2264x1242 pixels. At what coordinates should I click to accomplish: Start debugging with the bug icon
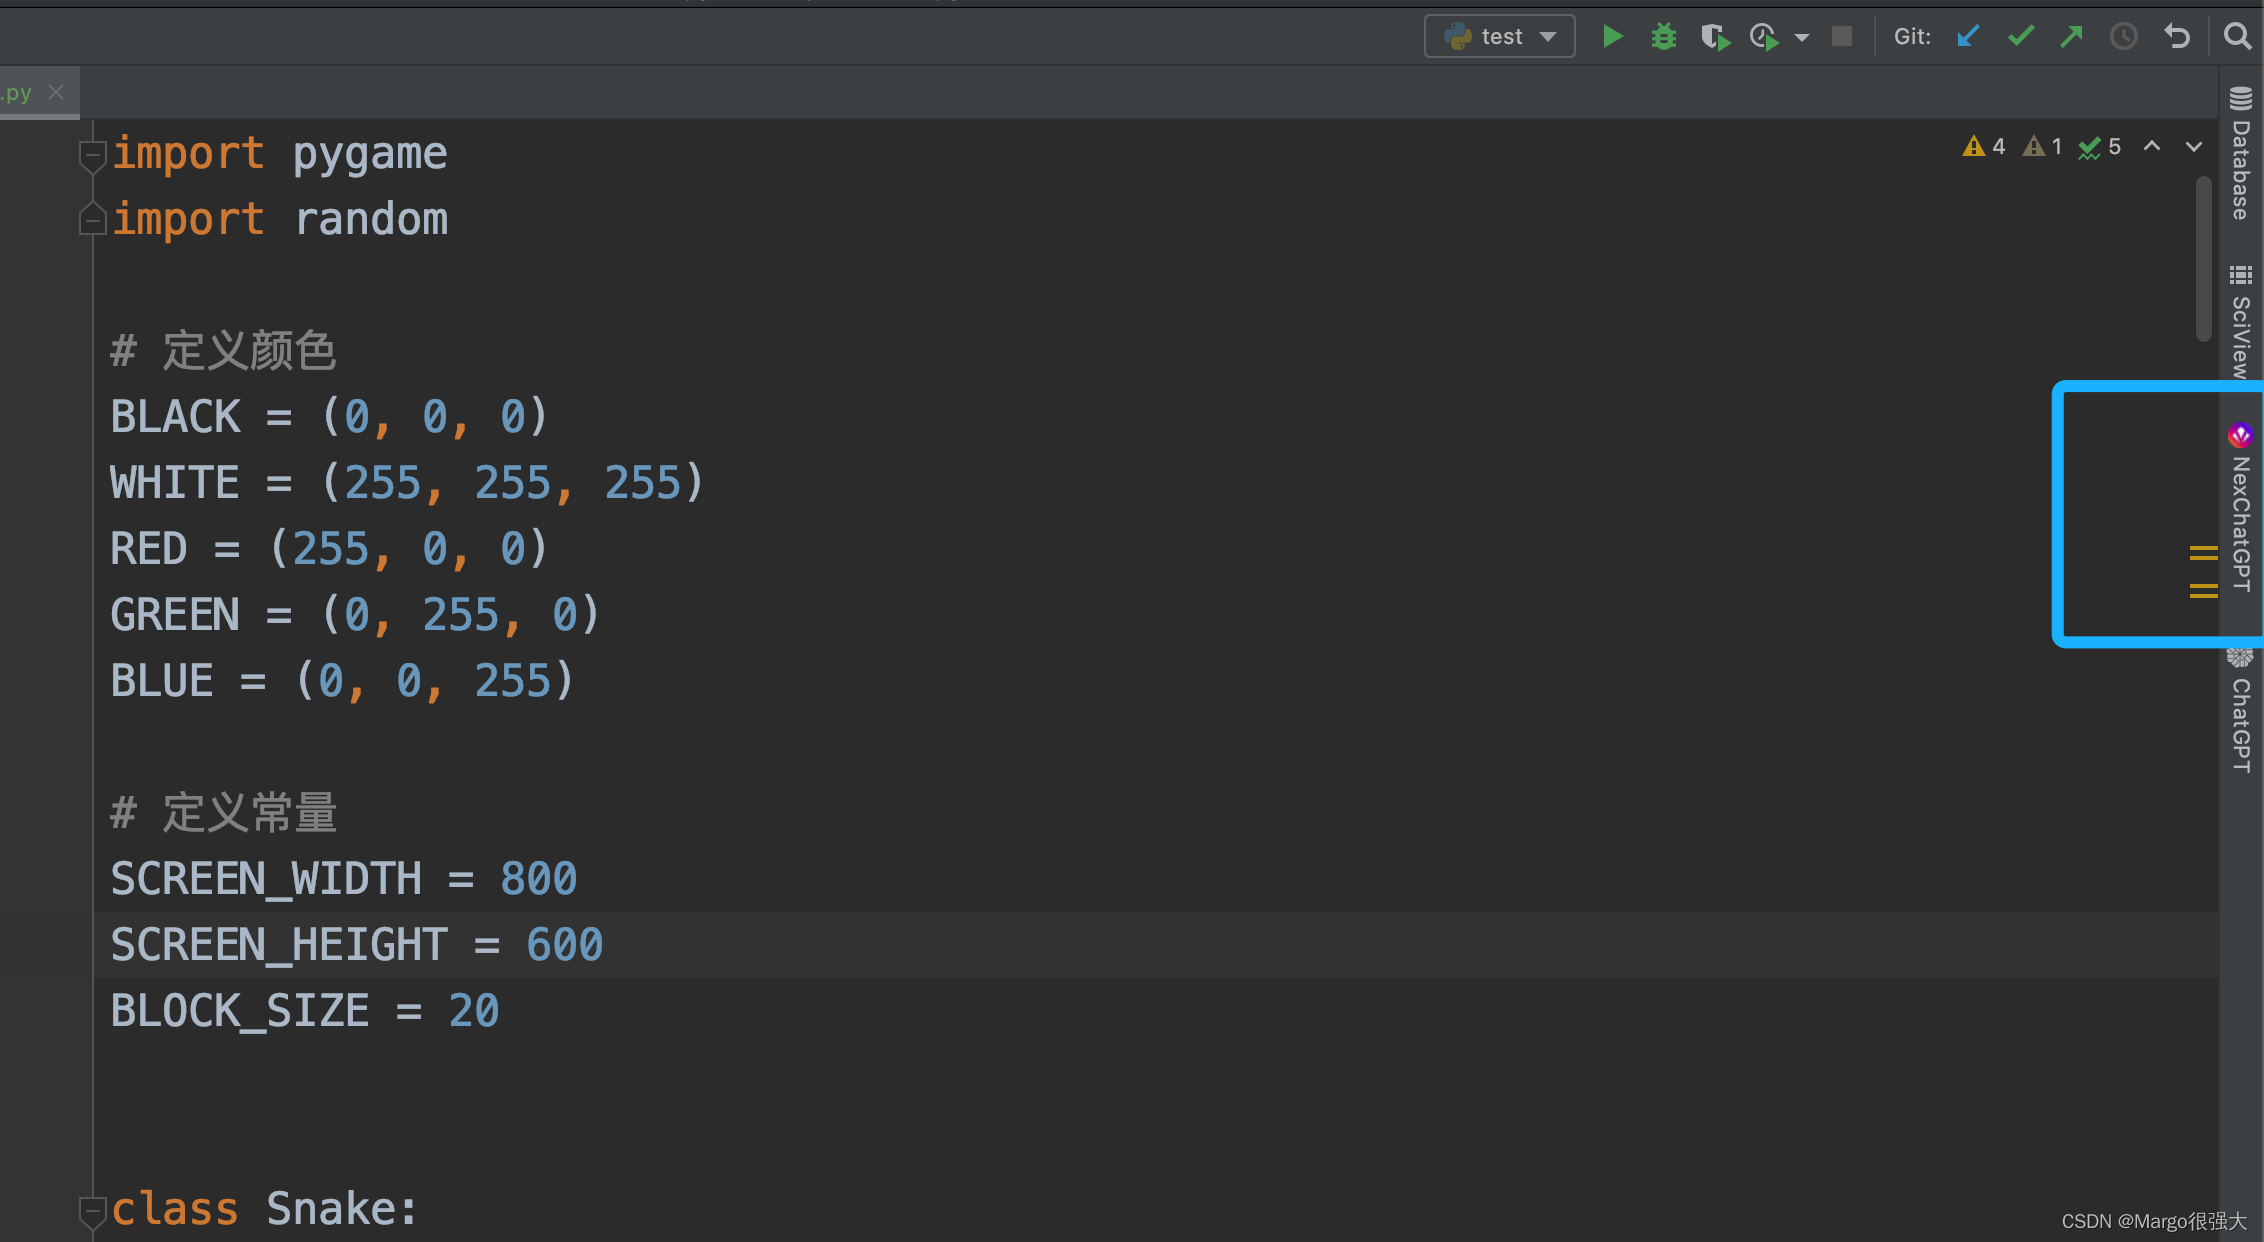click(x=1664, y=37)
